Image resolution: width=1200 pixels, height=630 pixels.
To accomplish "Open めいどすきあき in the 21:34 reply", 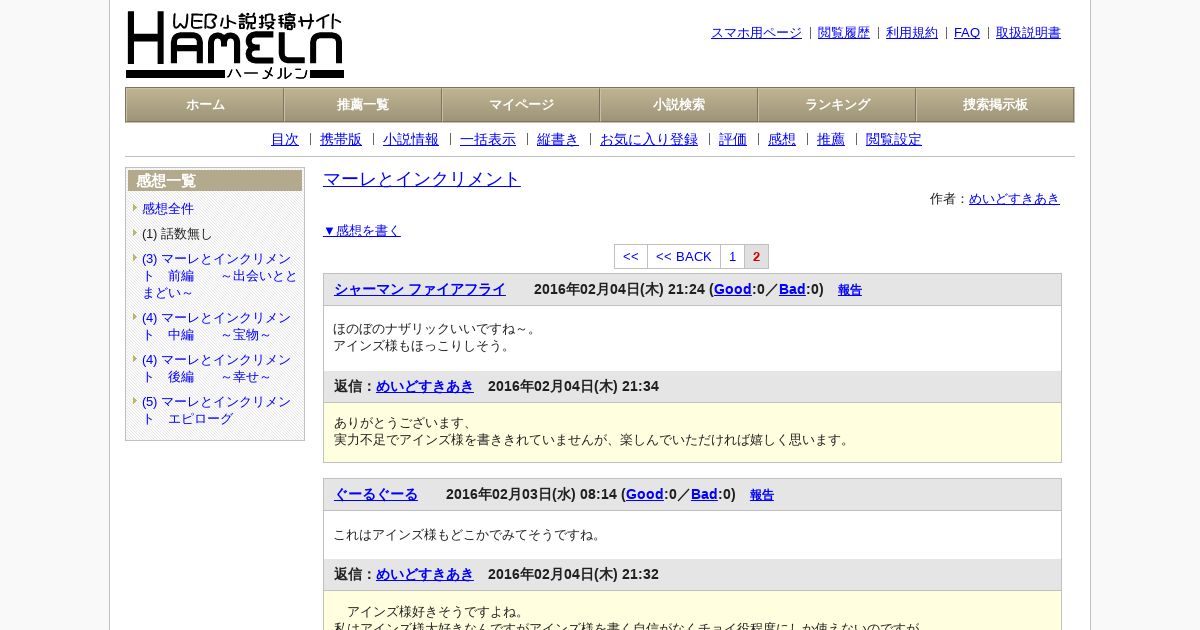I will click(425, 387).
